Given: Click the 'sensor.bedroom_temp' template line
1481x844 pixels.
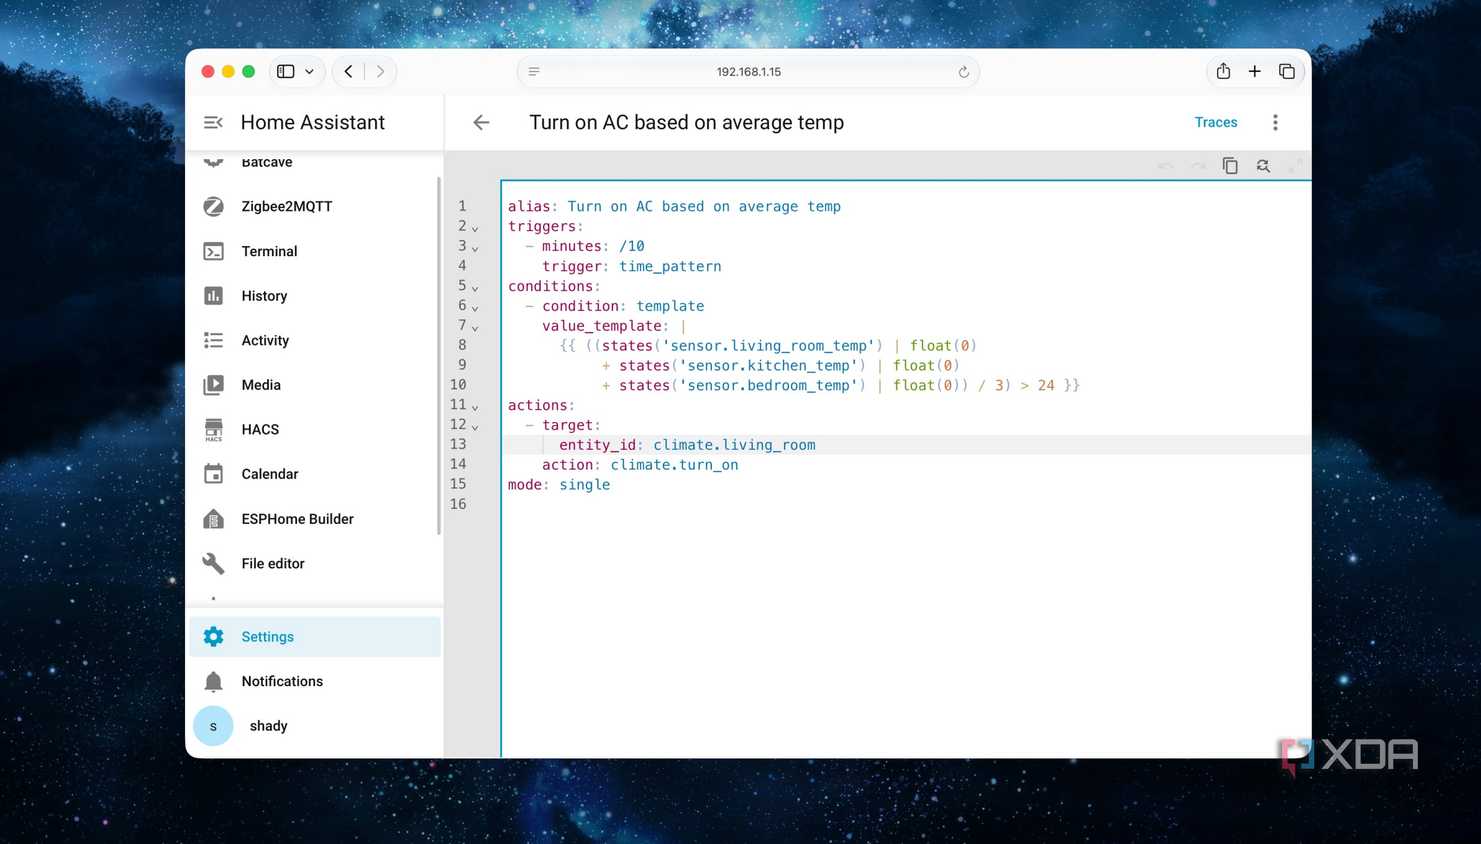Looking at the screenshot, I should (x=840, y=386).
